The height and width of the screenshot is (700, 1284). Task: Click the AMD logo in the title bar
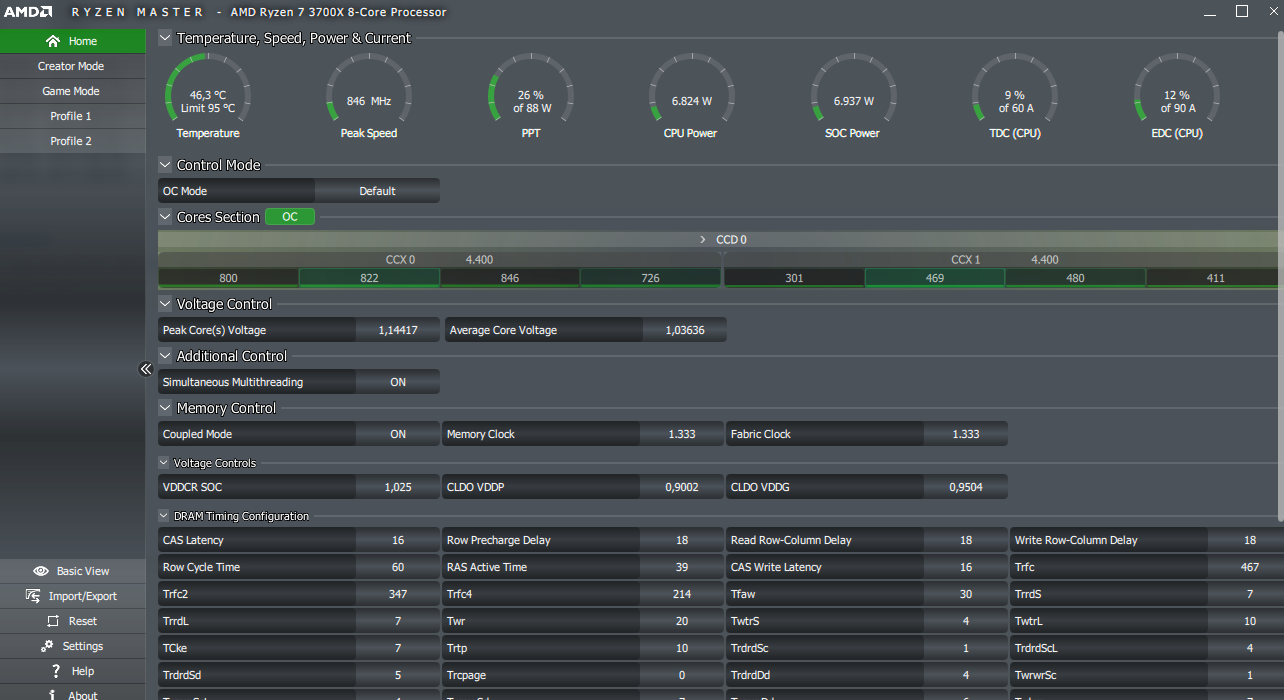pyautogui.click(x=27, y=12)
